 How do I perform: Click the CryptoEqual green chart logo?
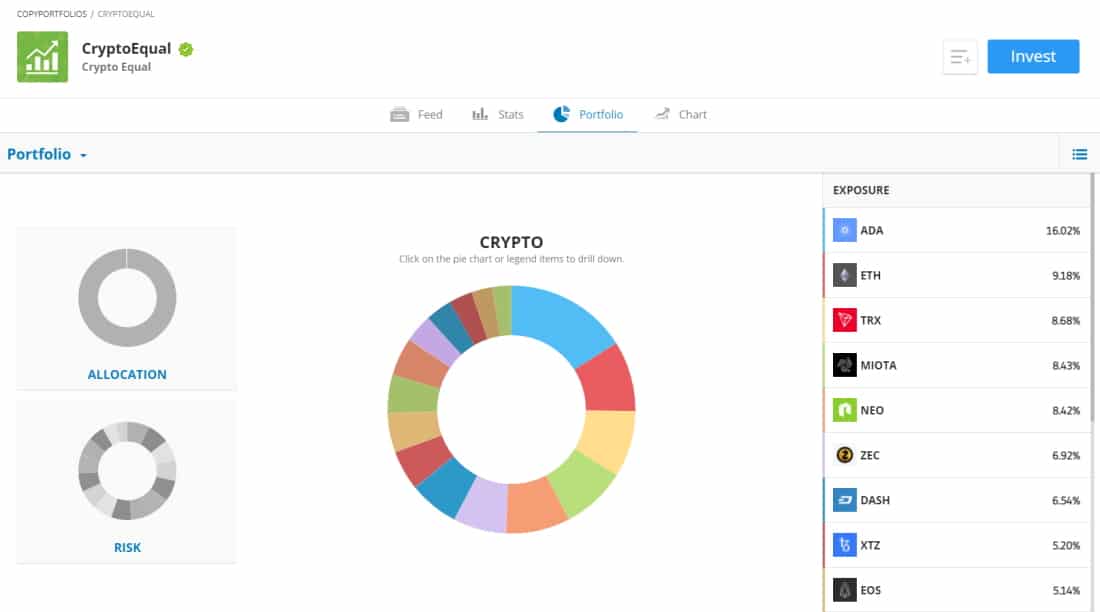pos(42,57)
